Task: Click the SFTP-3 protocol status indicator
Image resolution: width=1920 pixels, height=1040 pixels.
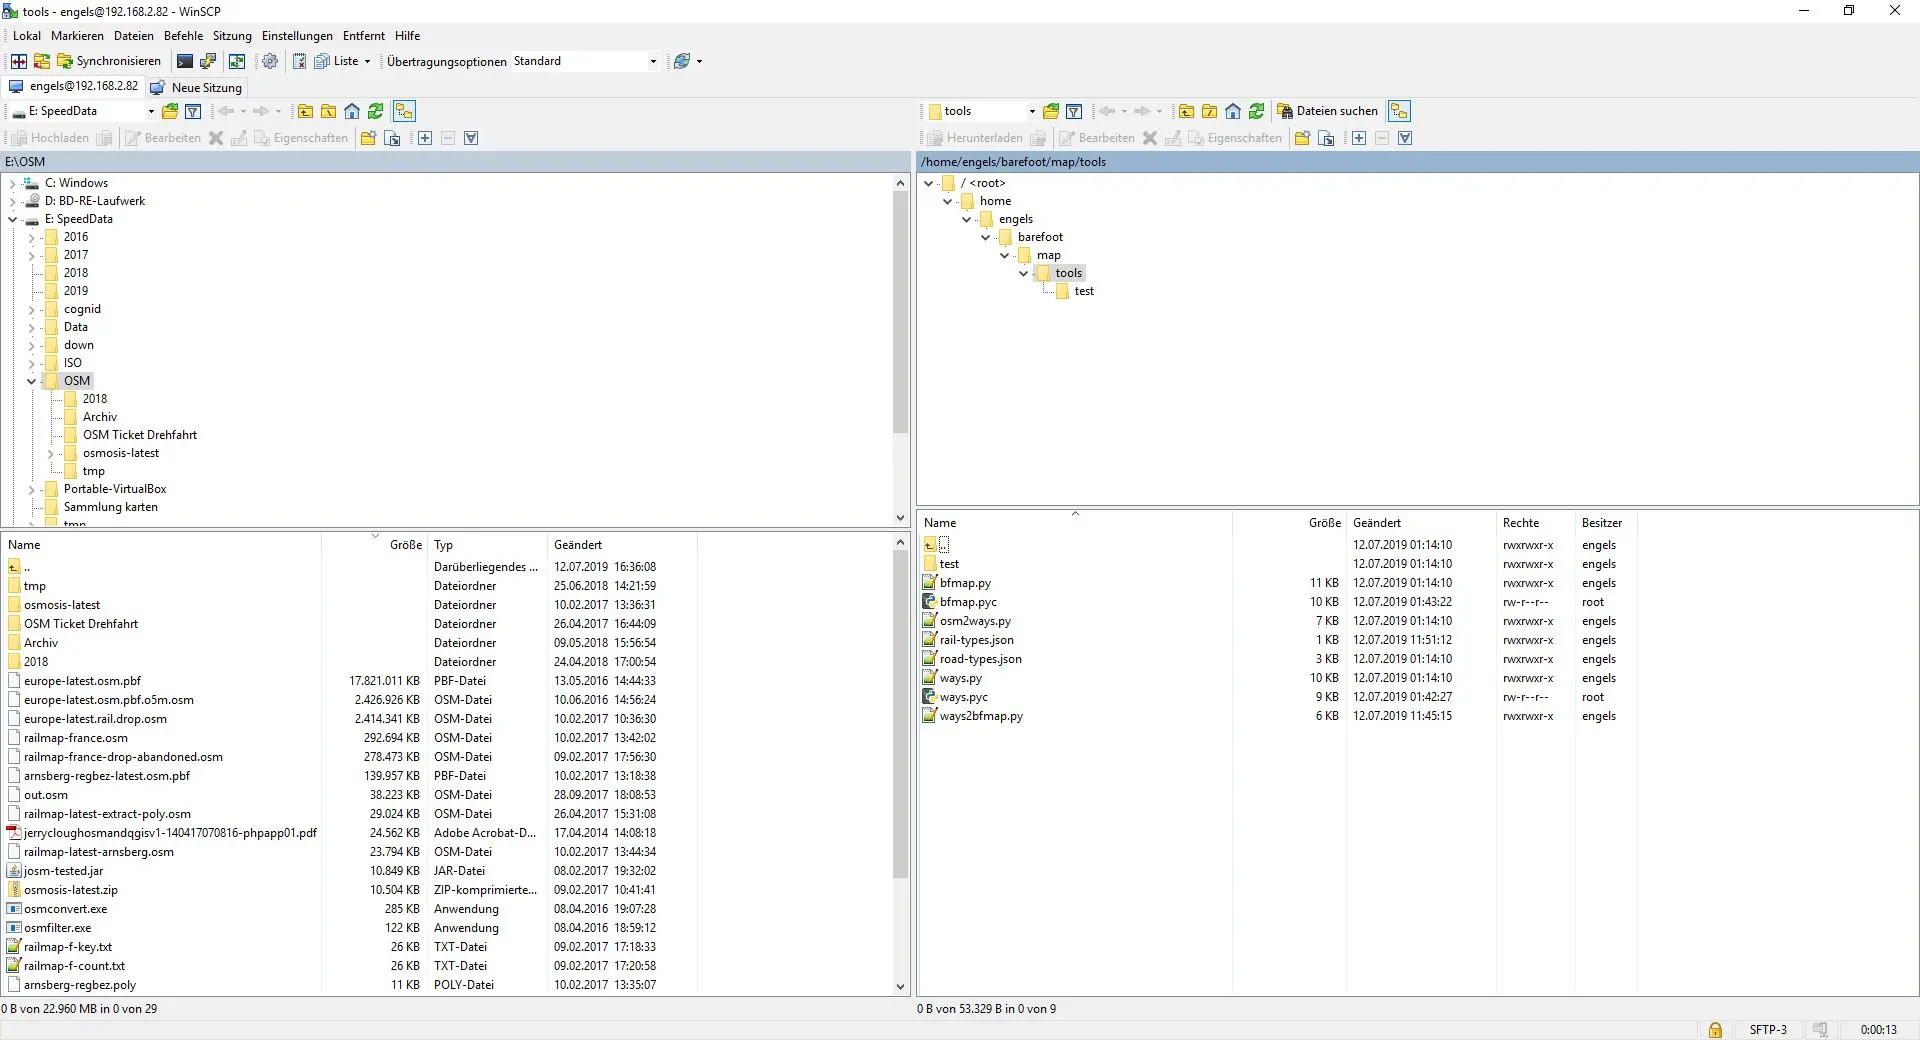Action: click(x=1768, y=1030)
